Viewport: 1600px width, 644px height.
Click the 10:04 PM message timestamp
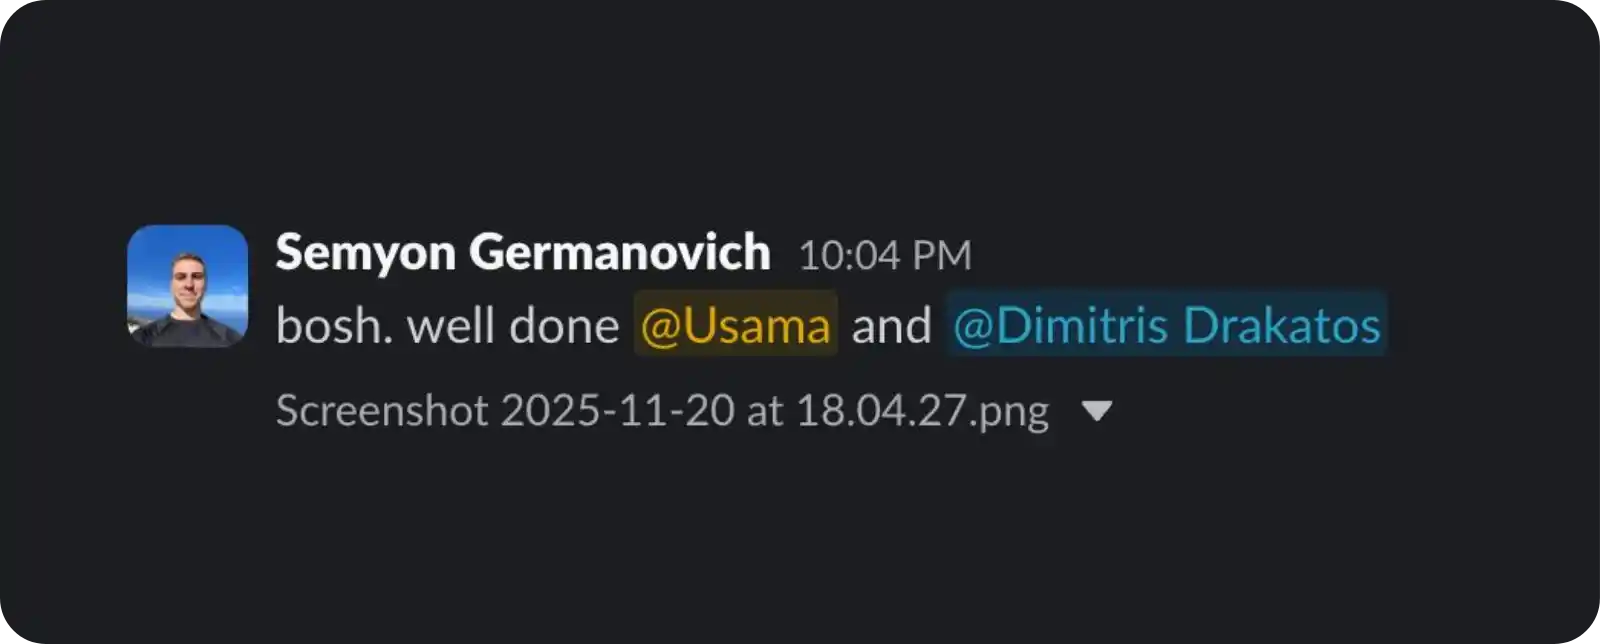click(x=884, y=256)
